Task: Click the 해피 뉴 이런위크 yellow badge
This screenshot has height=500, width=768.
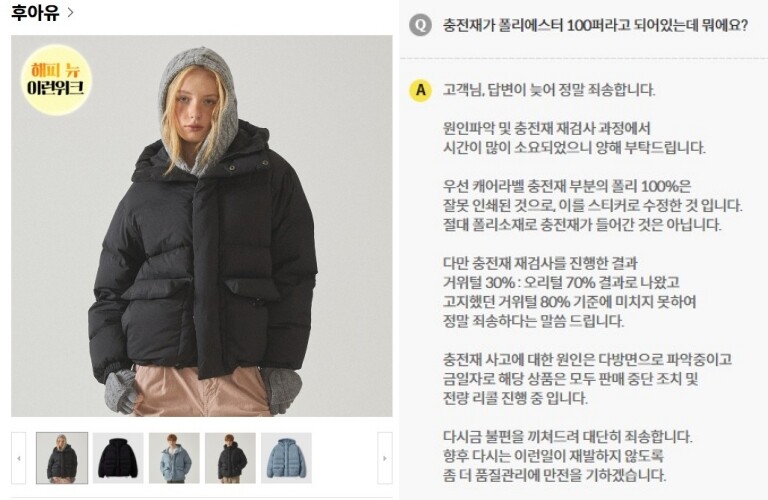Action: pos(56,79)
